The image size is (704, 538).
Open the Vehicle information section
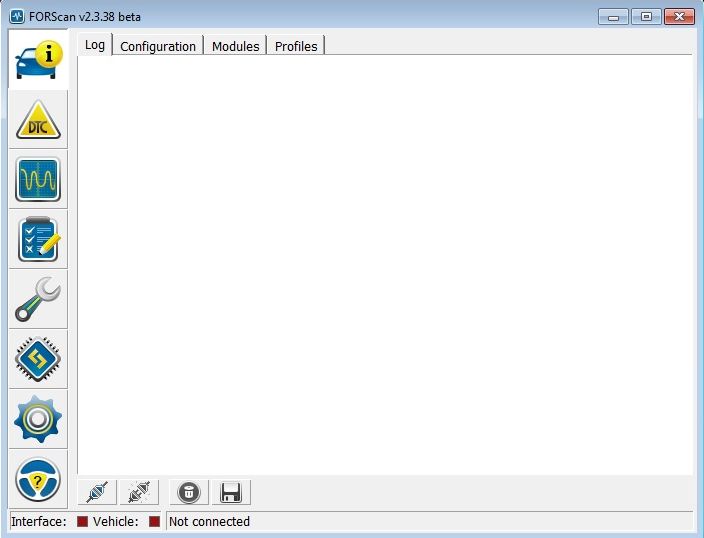38,60
